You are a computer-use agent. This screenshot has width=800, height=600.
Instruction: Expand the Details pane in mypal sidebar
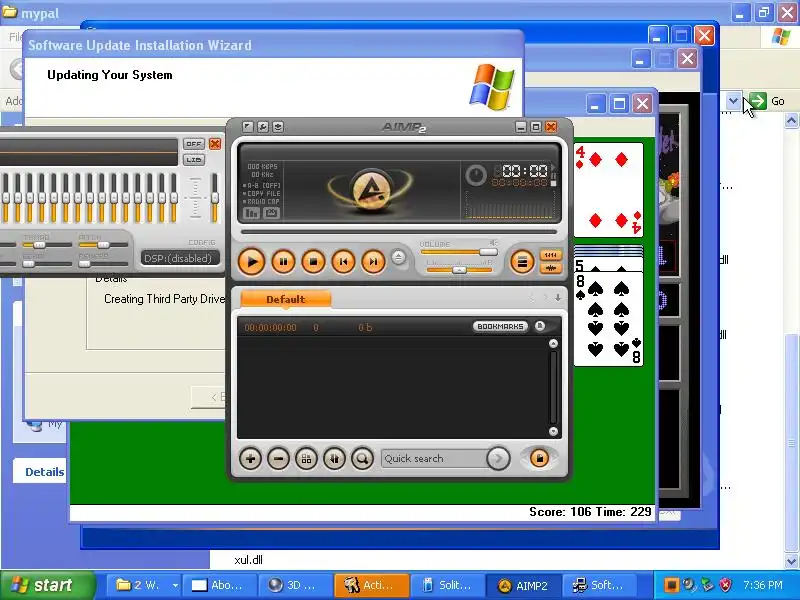(45, 472)
